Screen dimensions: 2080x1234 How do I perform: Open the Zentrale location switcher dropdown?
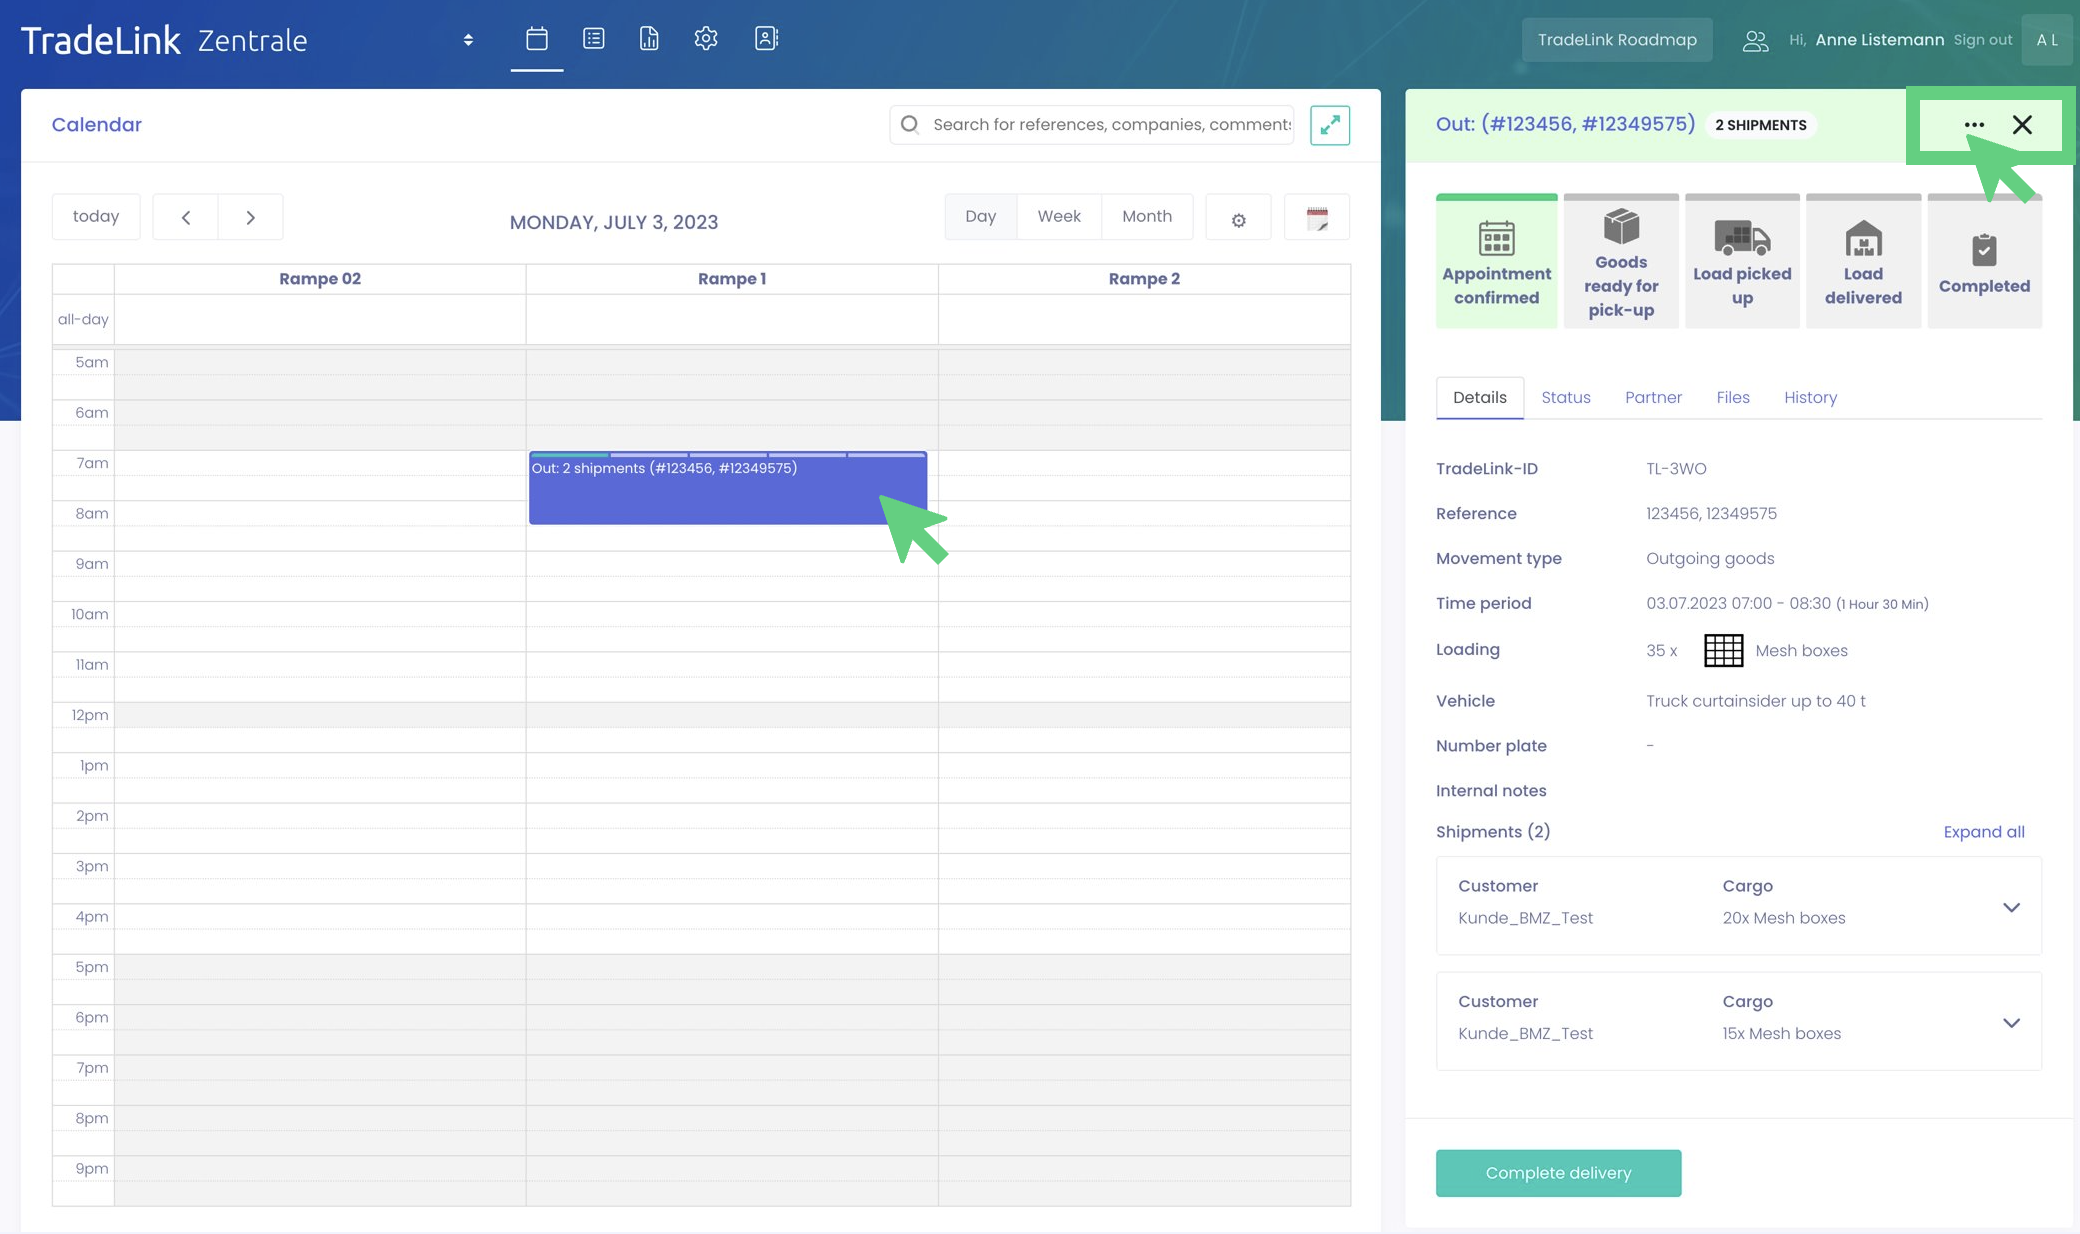pos(468,40)
